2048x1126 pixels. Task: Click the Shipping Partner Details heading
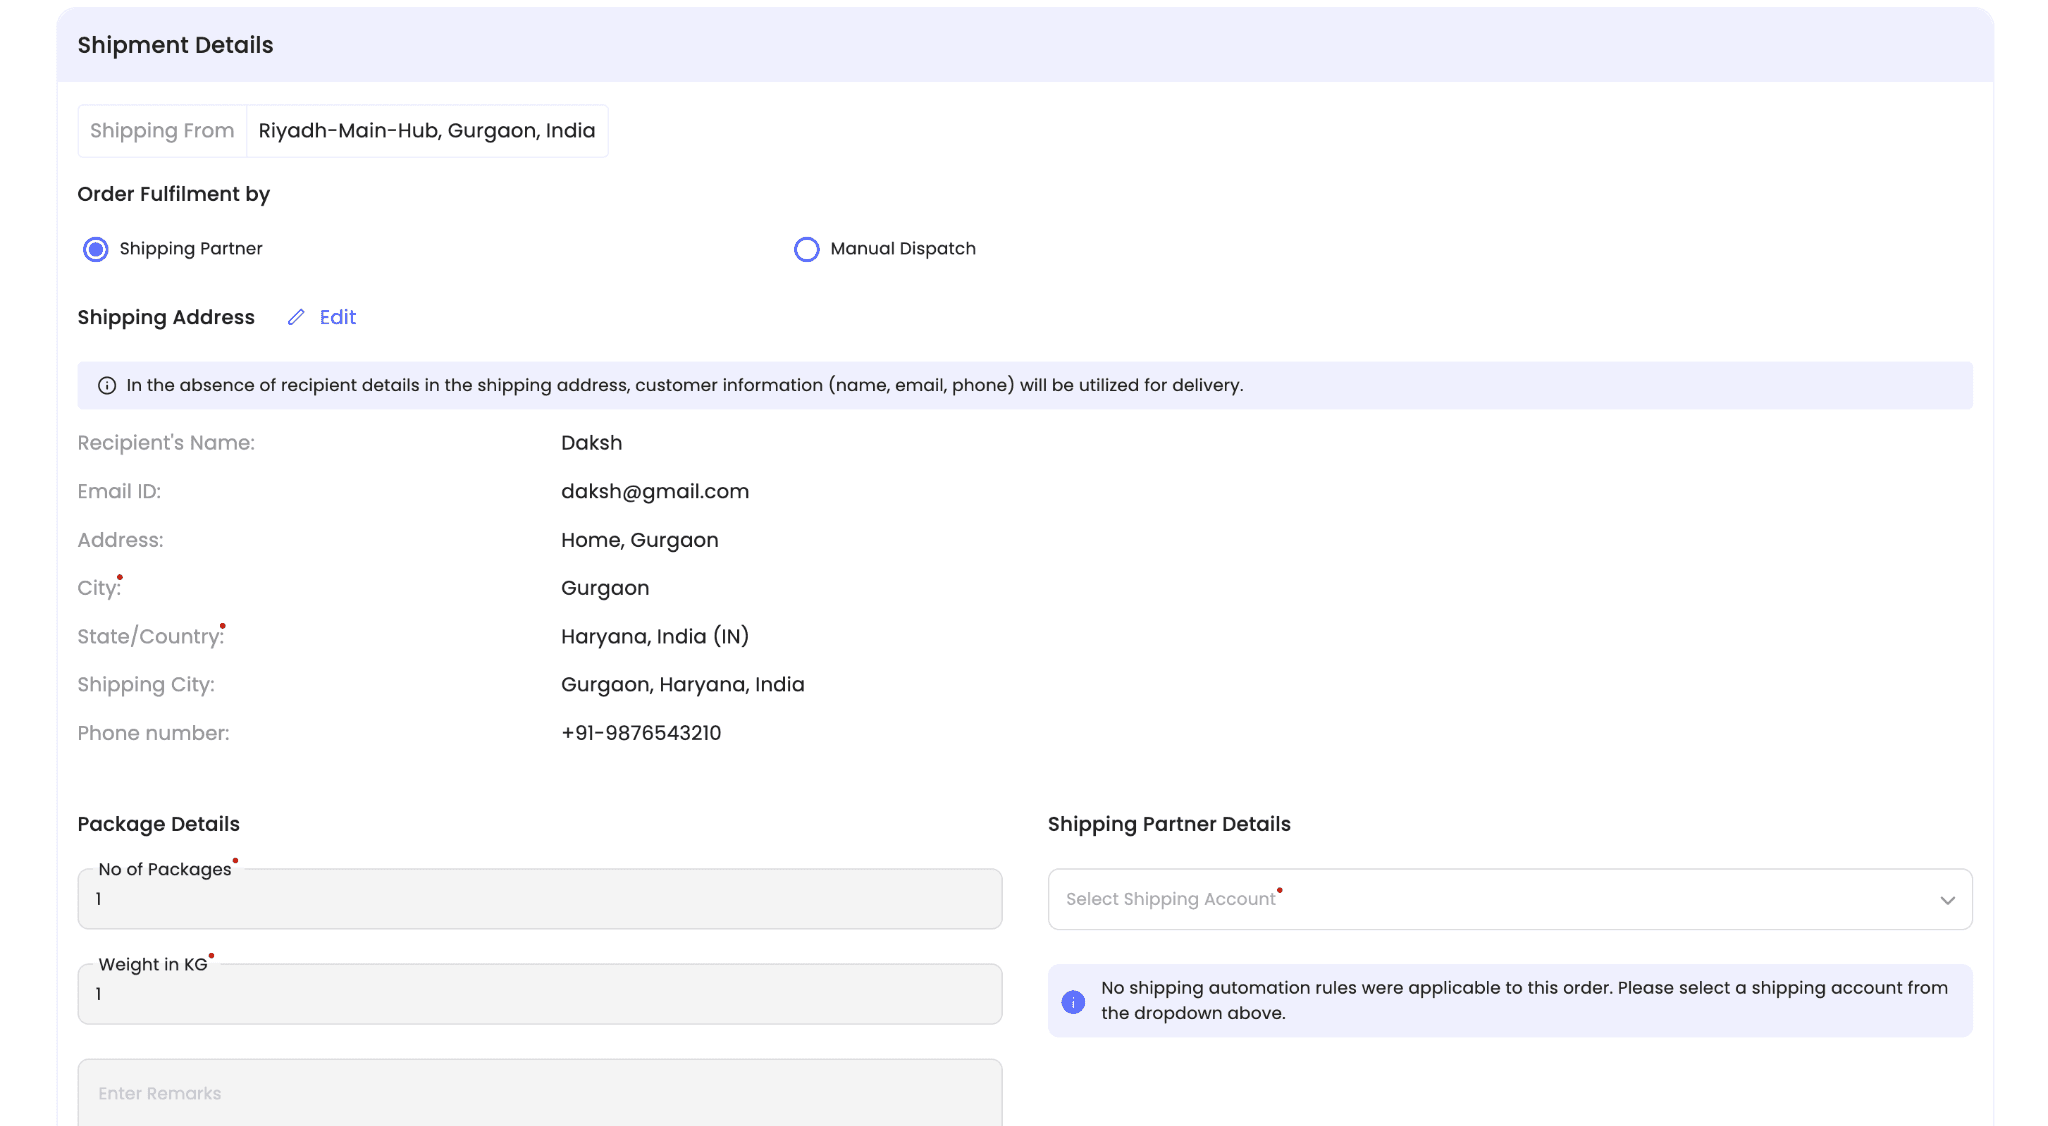click(x=1169, y=824)
